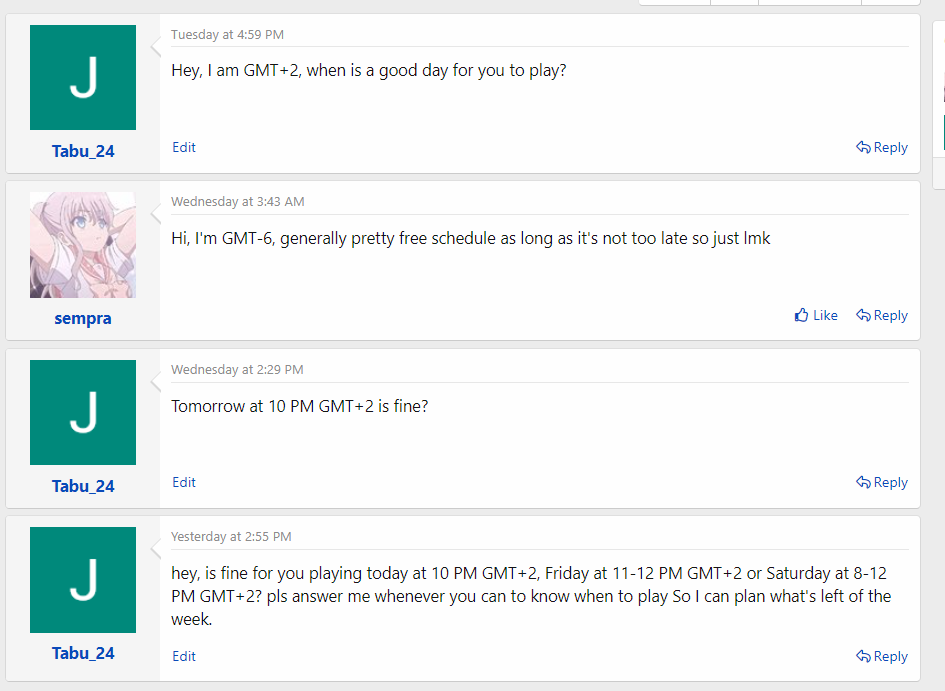Viewport: 945px width, 691px height.
Task: Click the thumbs-up Like icon
Action: tap(801, 315)
